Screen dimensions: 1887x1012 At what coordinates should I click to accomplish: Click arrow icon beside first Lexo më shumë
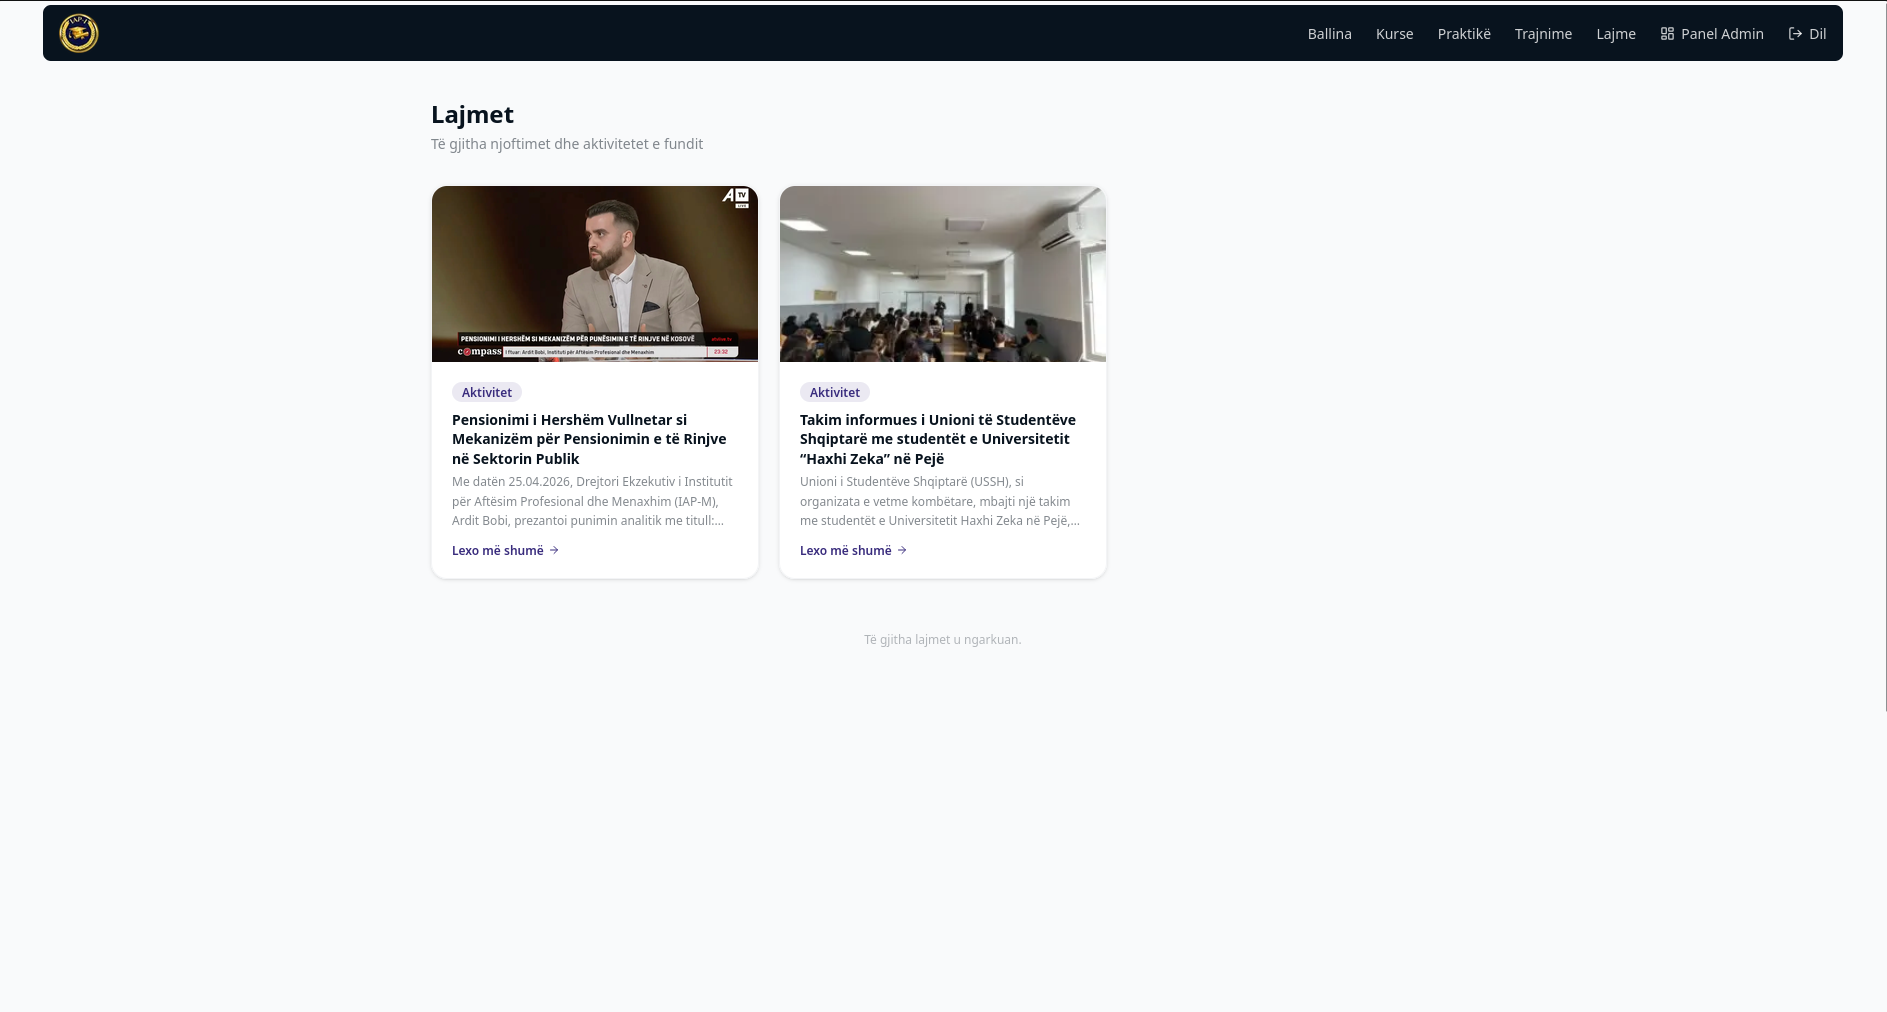point(554,550)
